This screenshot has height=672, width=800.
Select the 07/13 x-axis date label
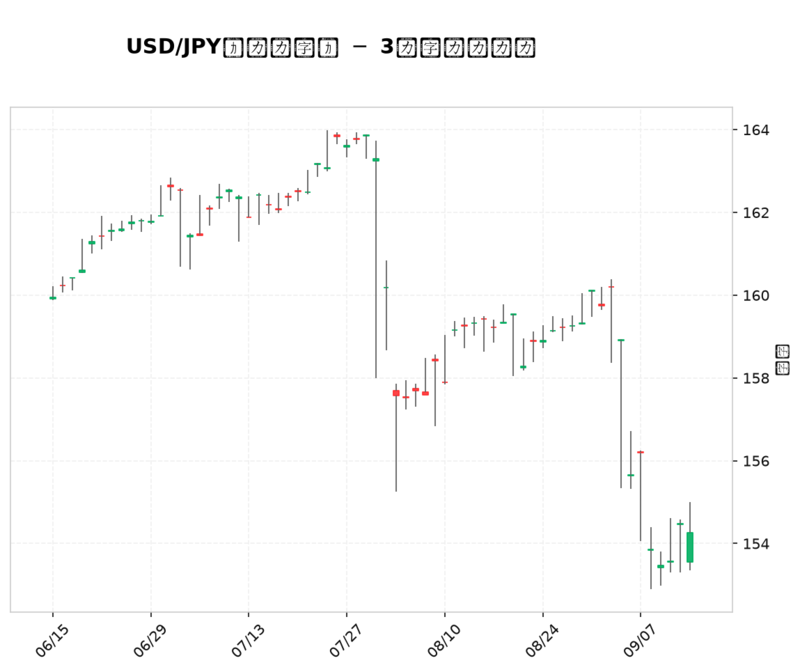tap(248, 640)
